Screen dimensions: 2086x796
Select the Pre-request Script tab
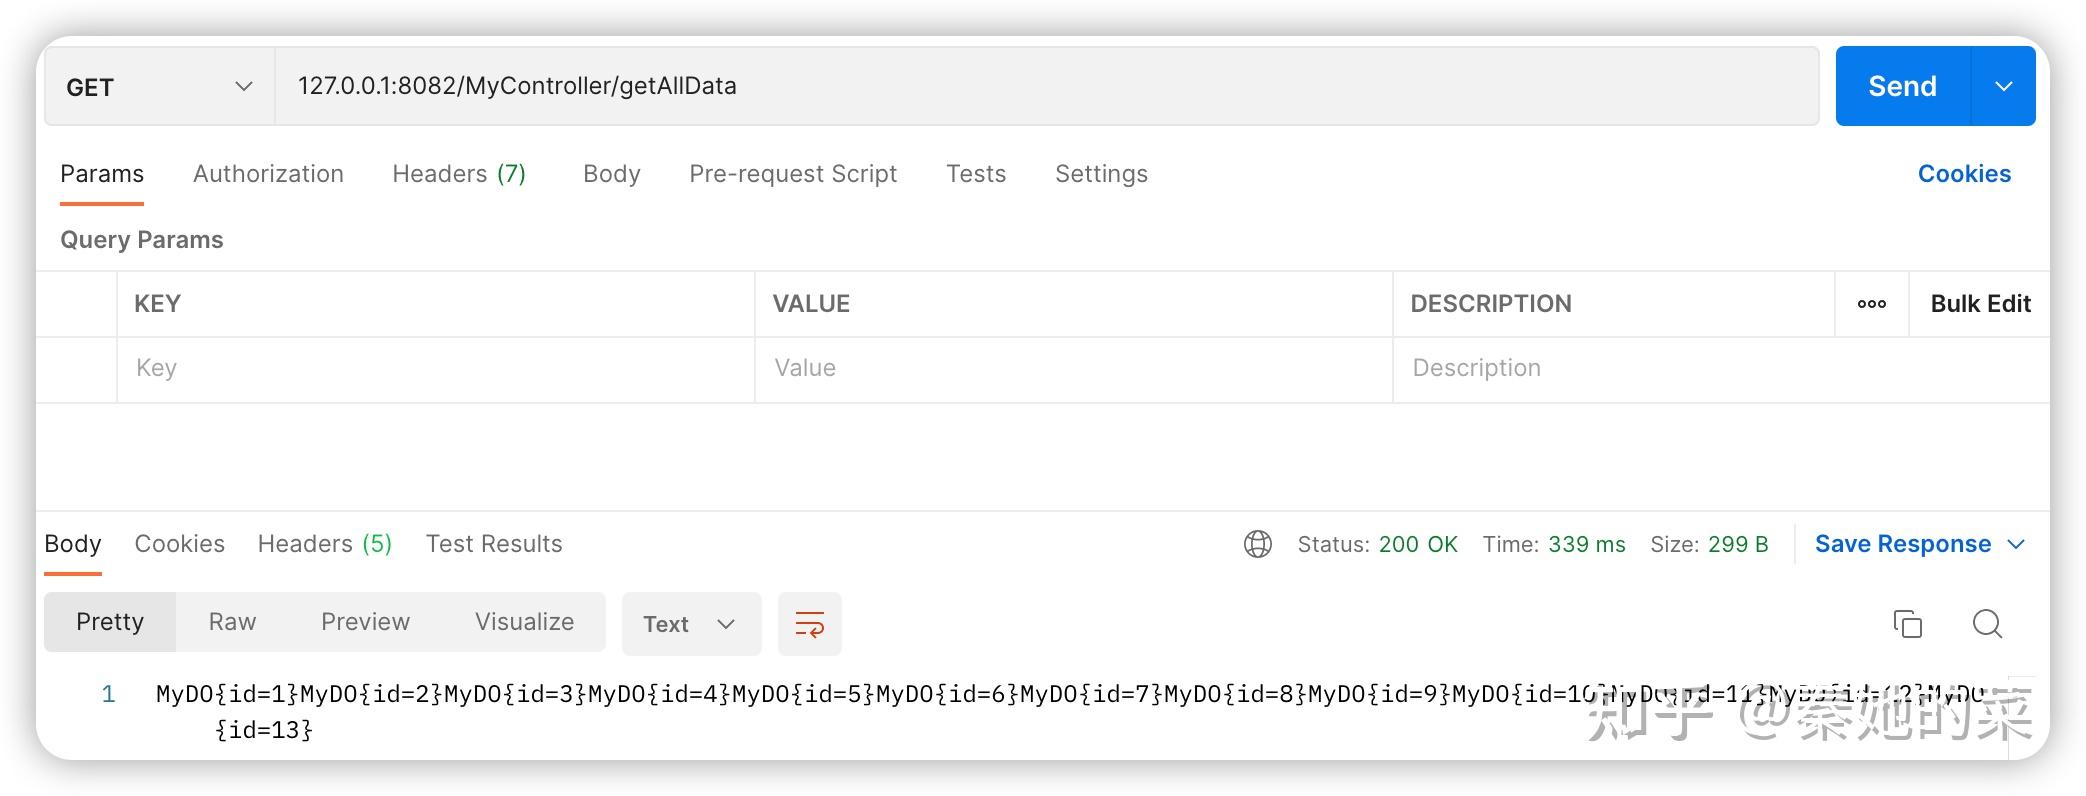pos(793,174)
